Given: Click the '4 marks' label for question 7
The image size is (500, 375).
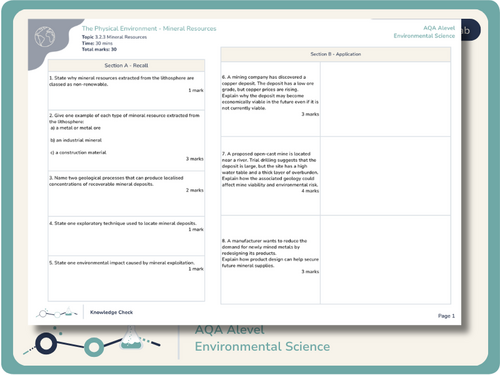Looking at the screenshot, I should pos(310,191).
